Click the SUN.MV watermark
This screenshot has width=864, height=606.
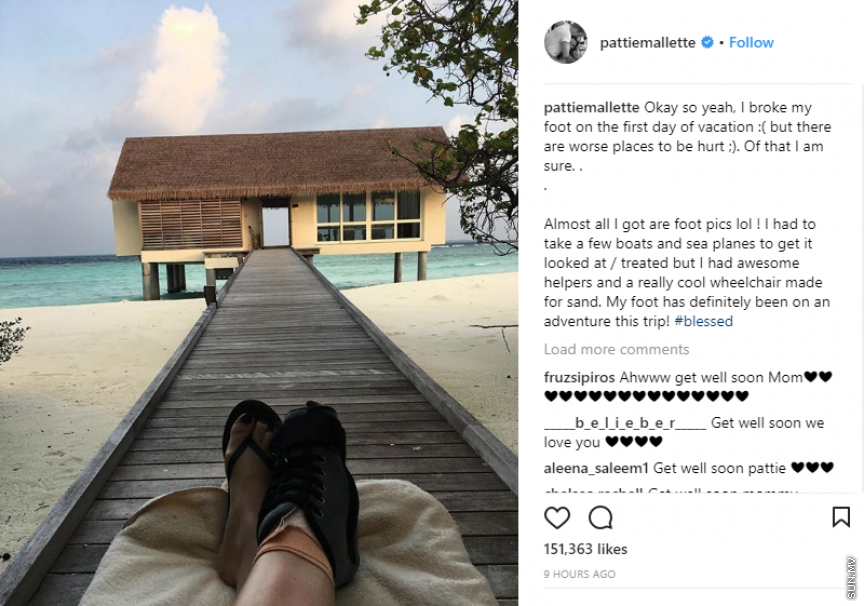coord(851,577)
